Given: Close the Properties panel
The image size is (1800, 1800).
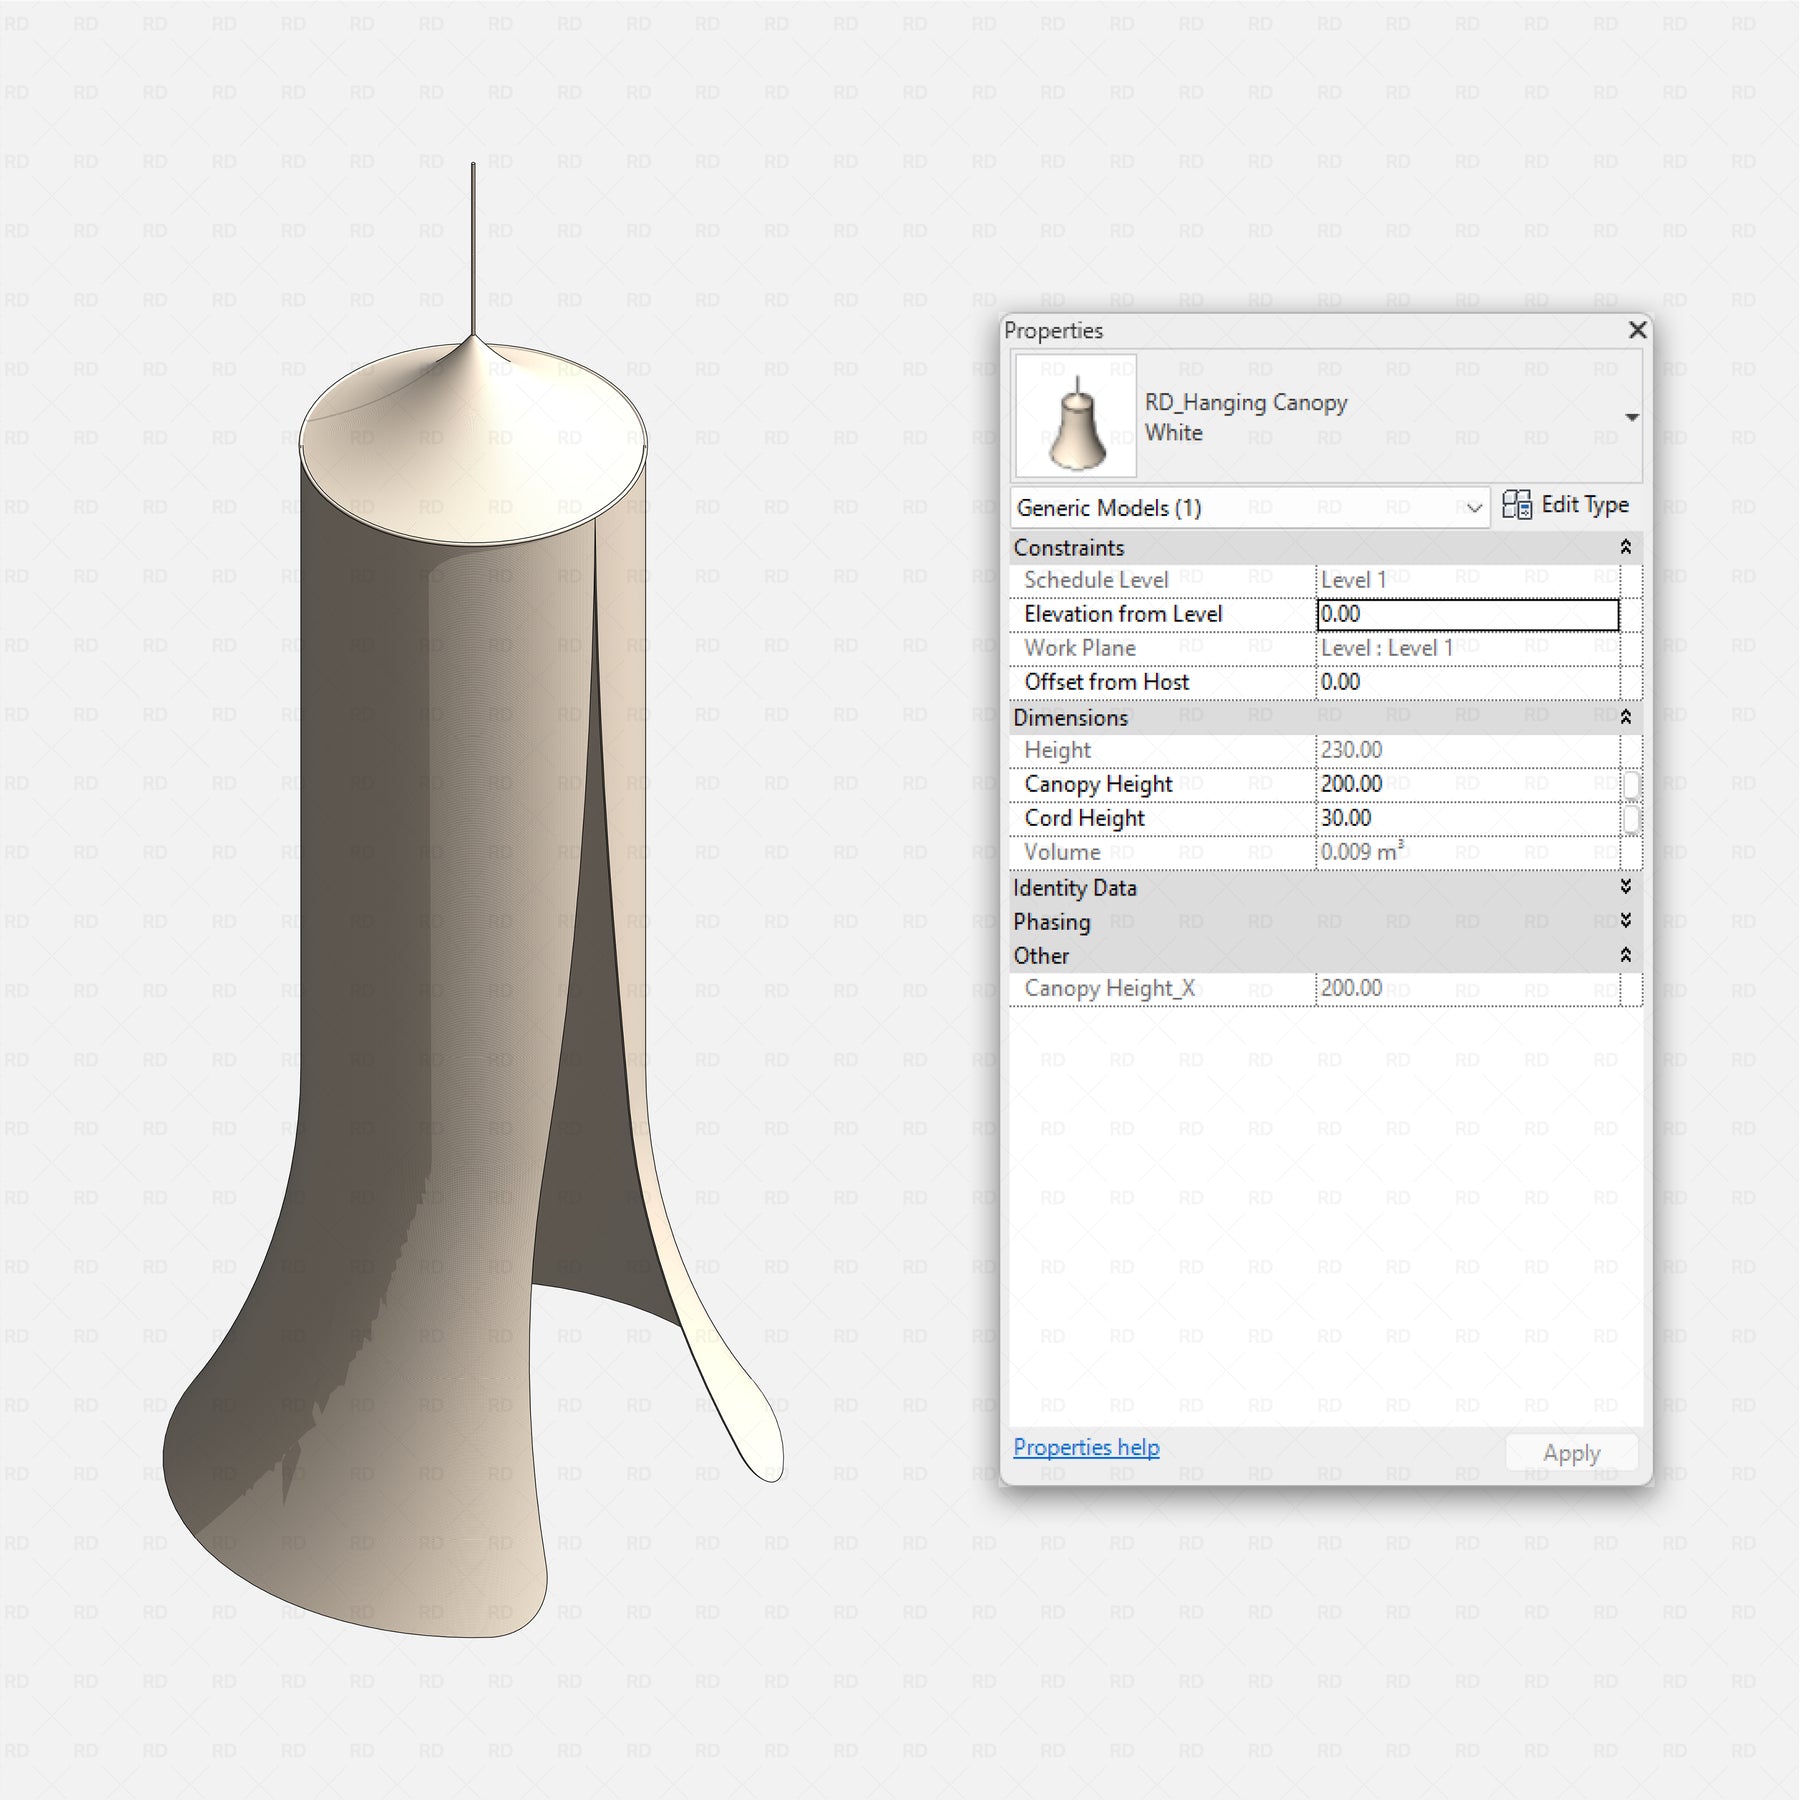Looking at the screenshot, I should pos(1637,330).
